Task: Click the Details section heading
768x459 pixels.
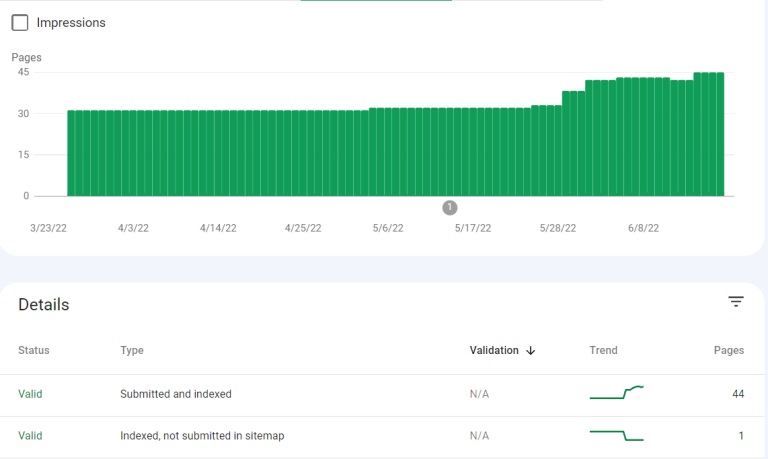Action: tap(44, 305)
